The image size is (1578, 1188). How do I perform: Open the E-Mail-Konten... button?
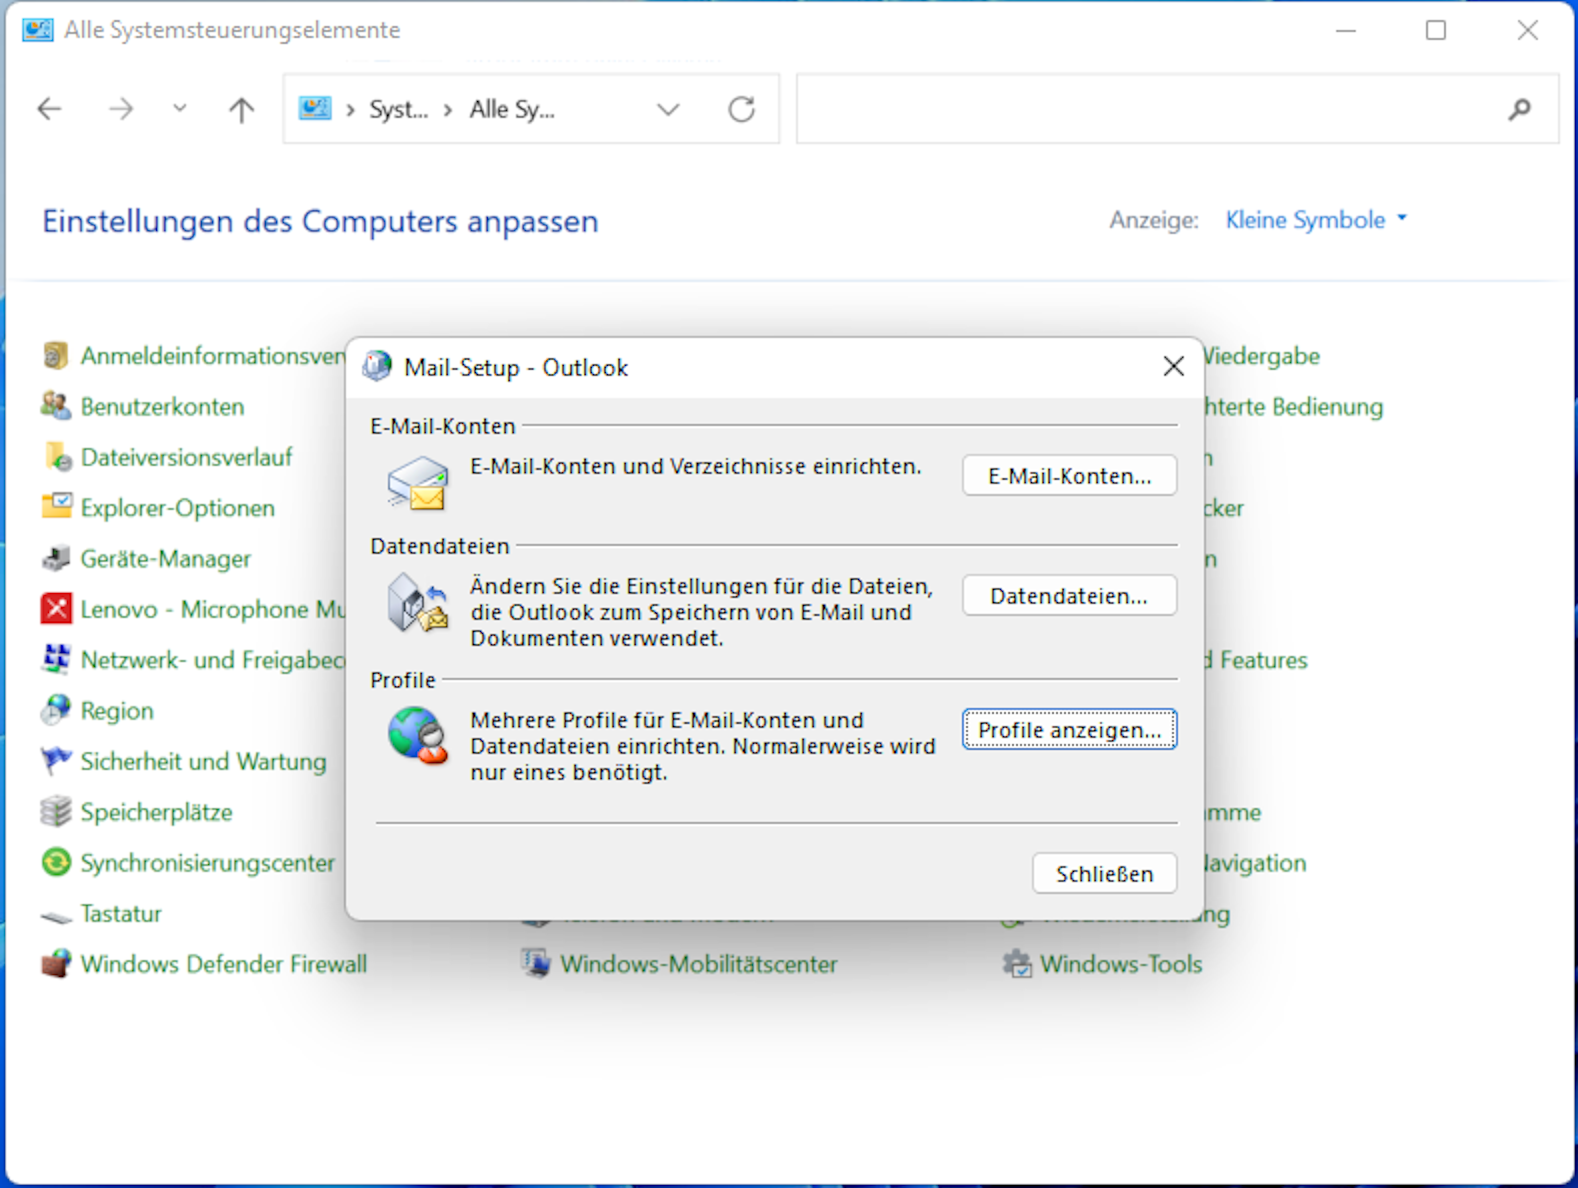tap(1069, 476)
